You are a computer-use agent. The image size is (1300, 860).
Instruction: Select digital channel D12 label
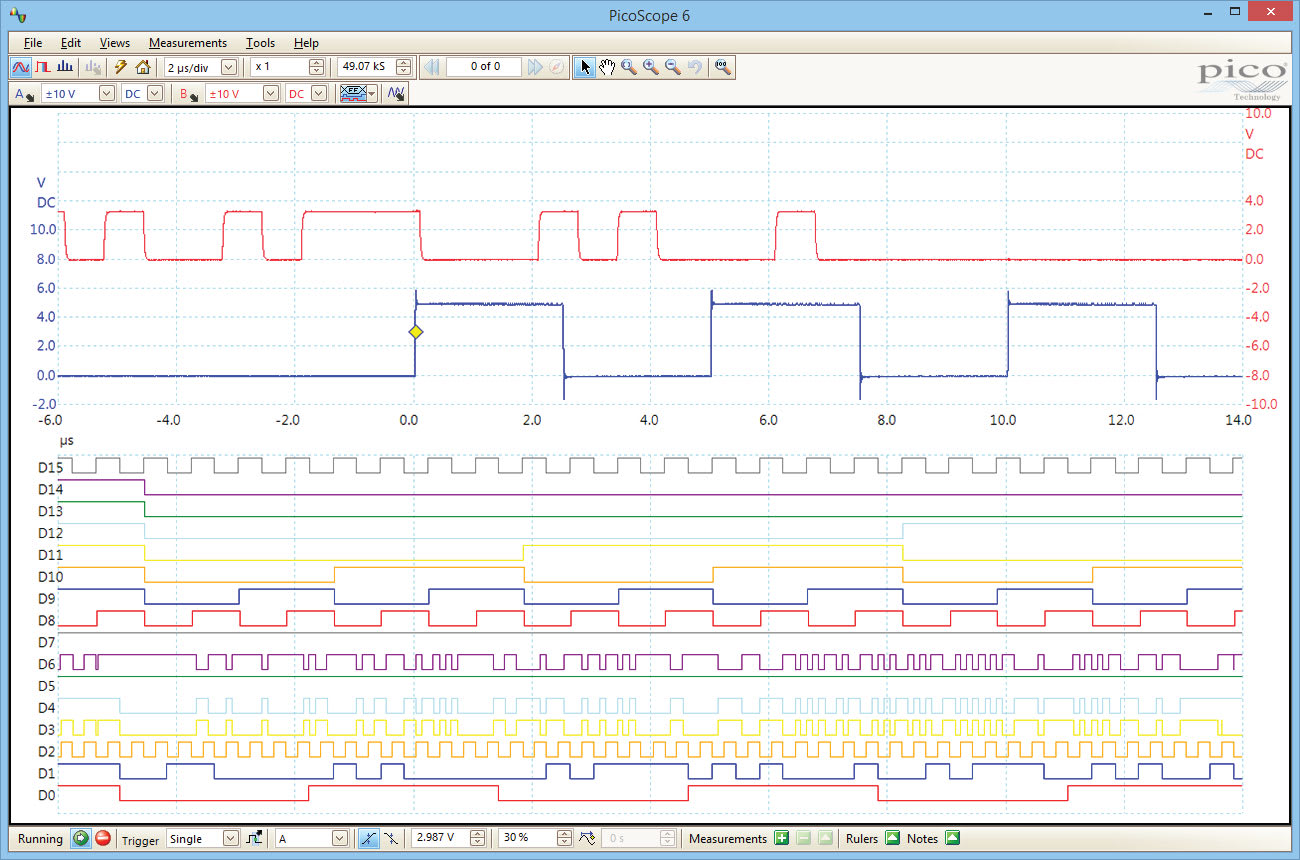(50, 533)
